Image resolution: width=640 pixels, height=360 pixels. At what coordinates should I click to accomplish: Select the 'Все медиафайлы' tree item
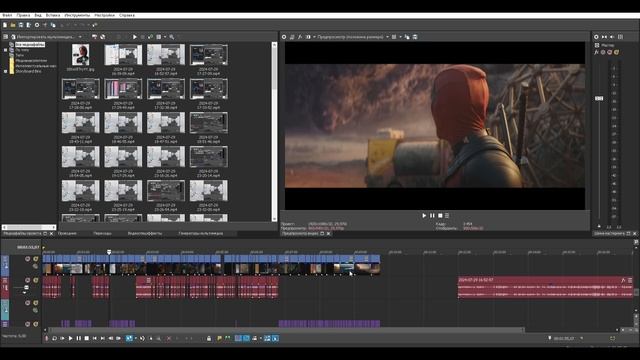30,44
